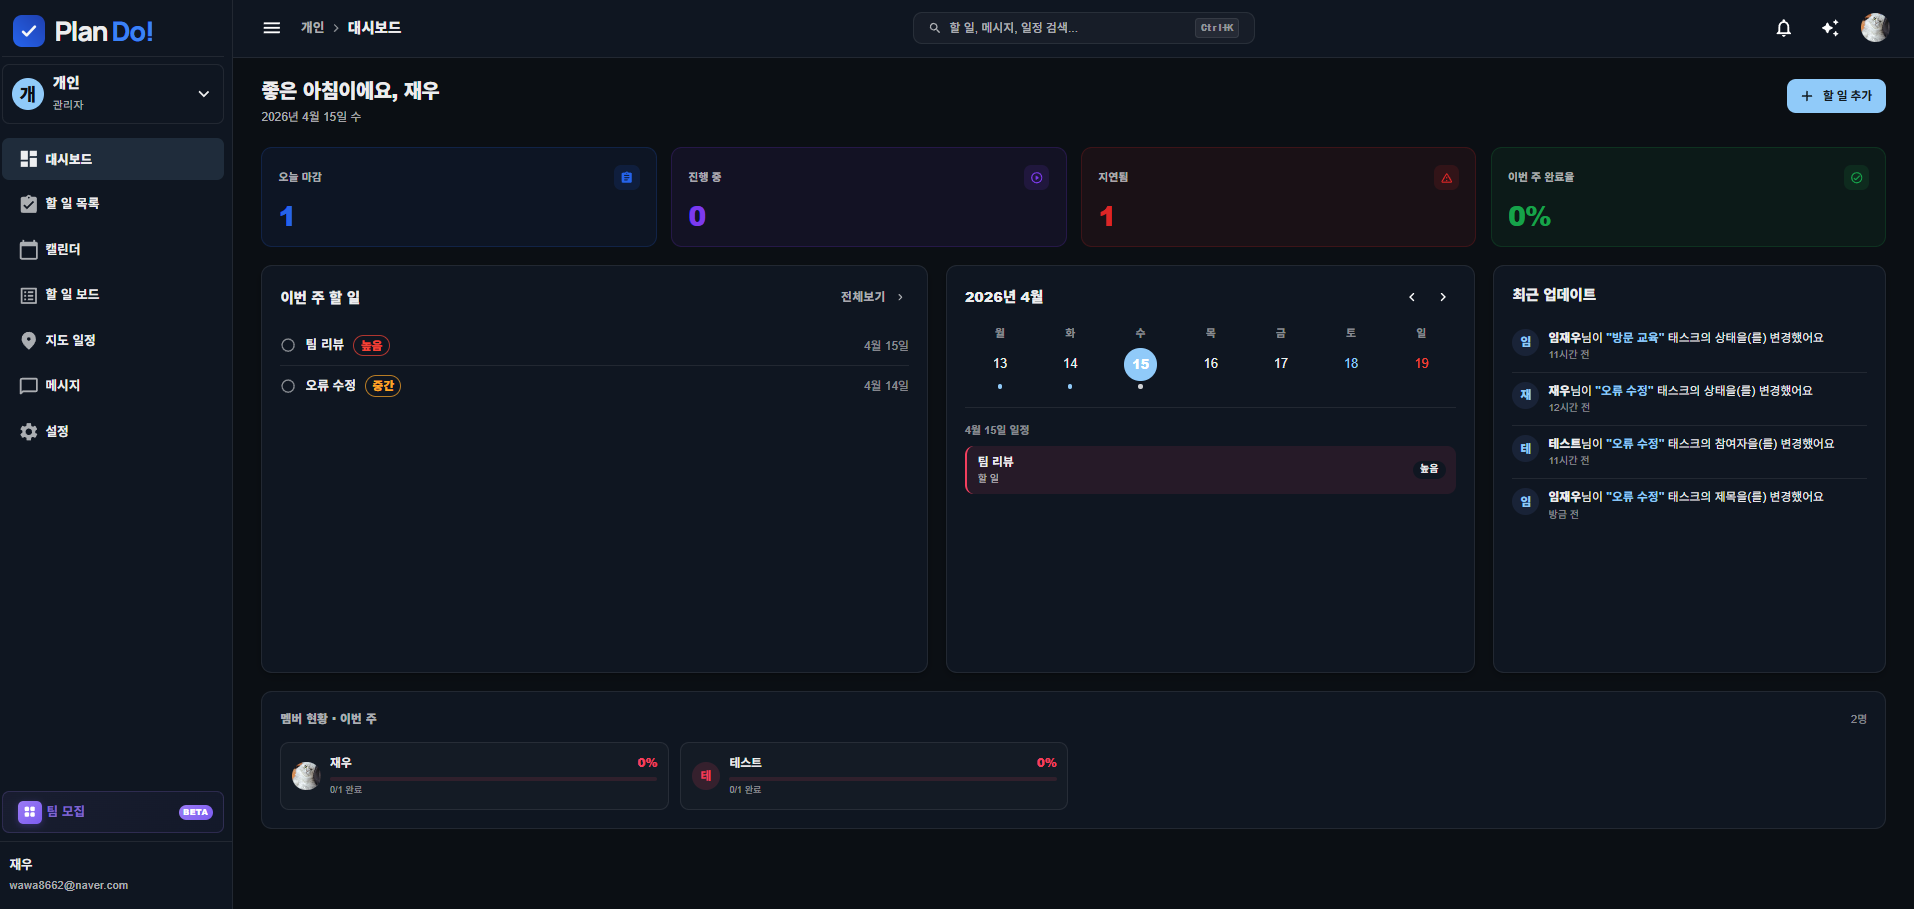Click the 이번 주 완료율 check circle icon
1914x909 pixels.
[x=1856, y=177]
